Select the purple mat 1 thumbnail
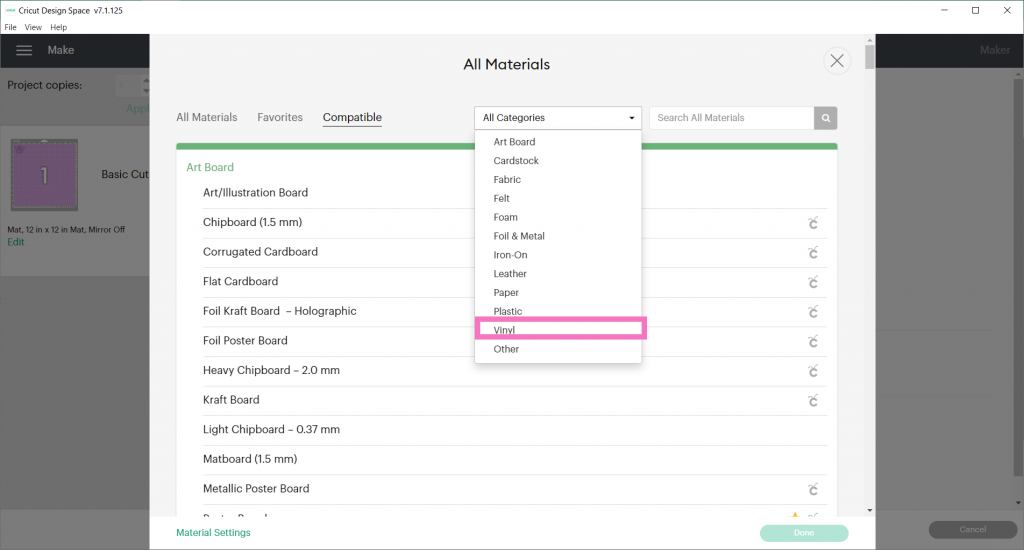This screenshot has width=1024, height=550. [x=44, y=175]
